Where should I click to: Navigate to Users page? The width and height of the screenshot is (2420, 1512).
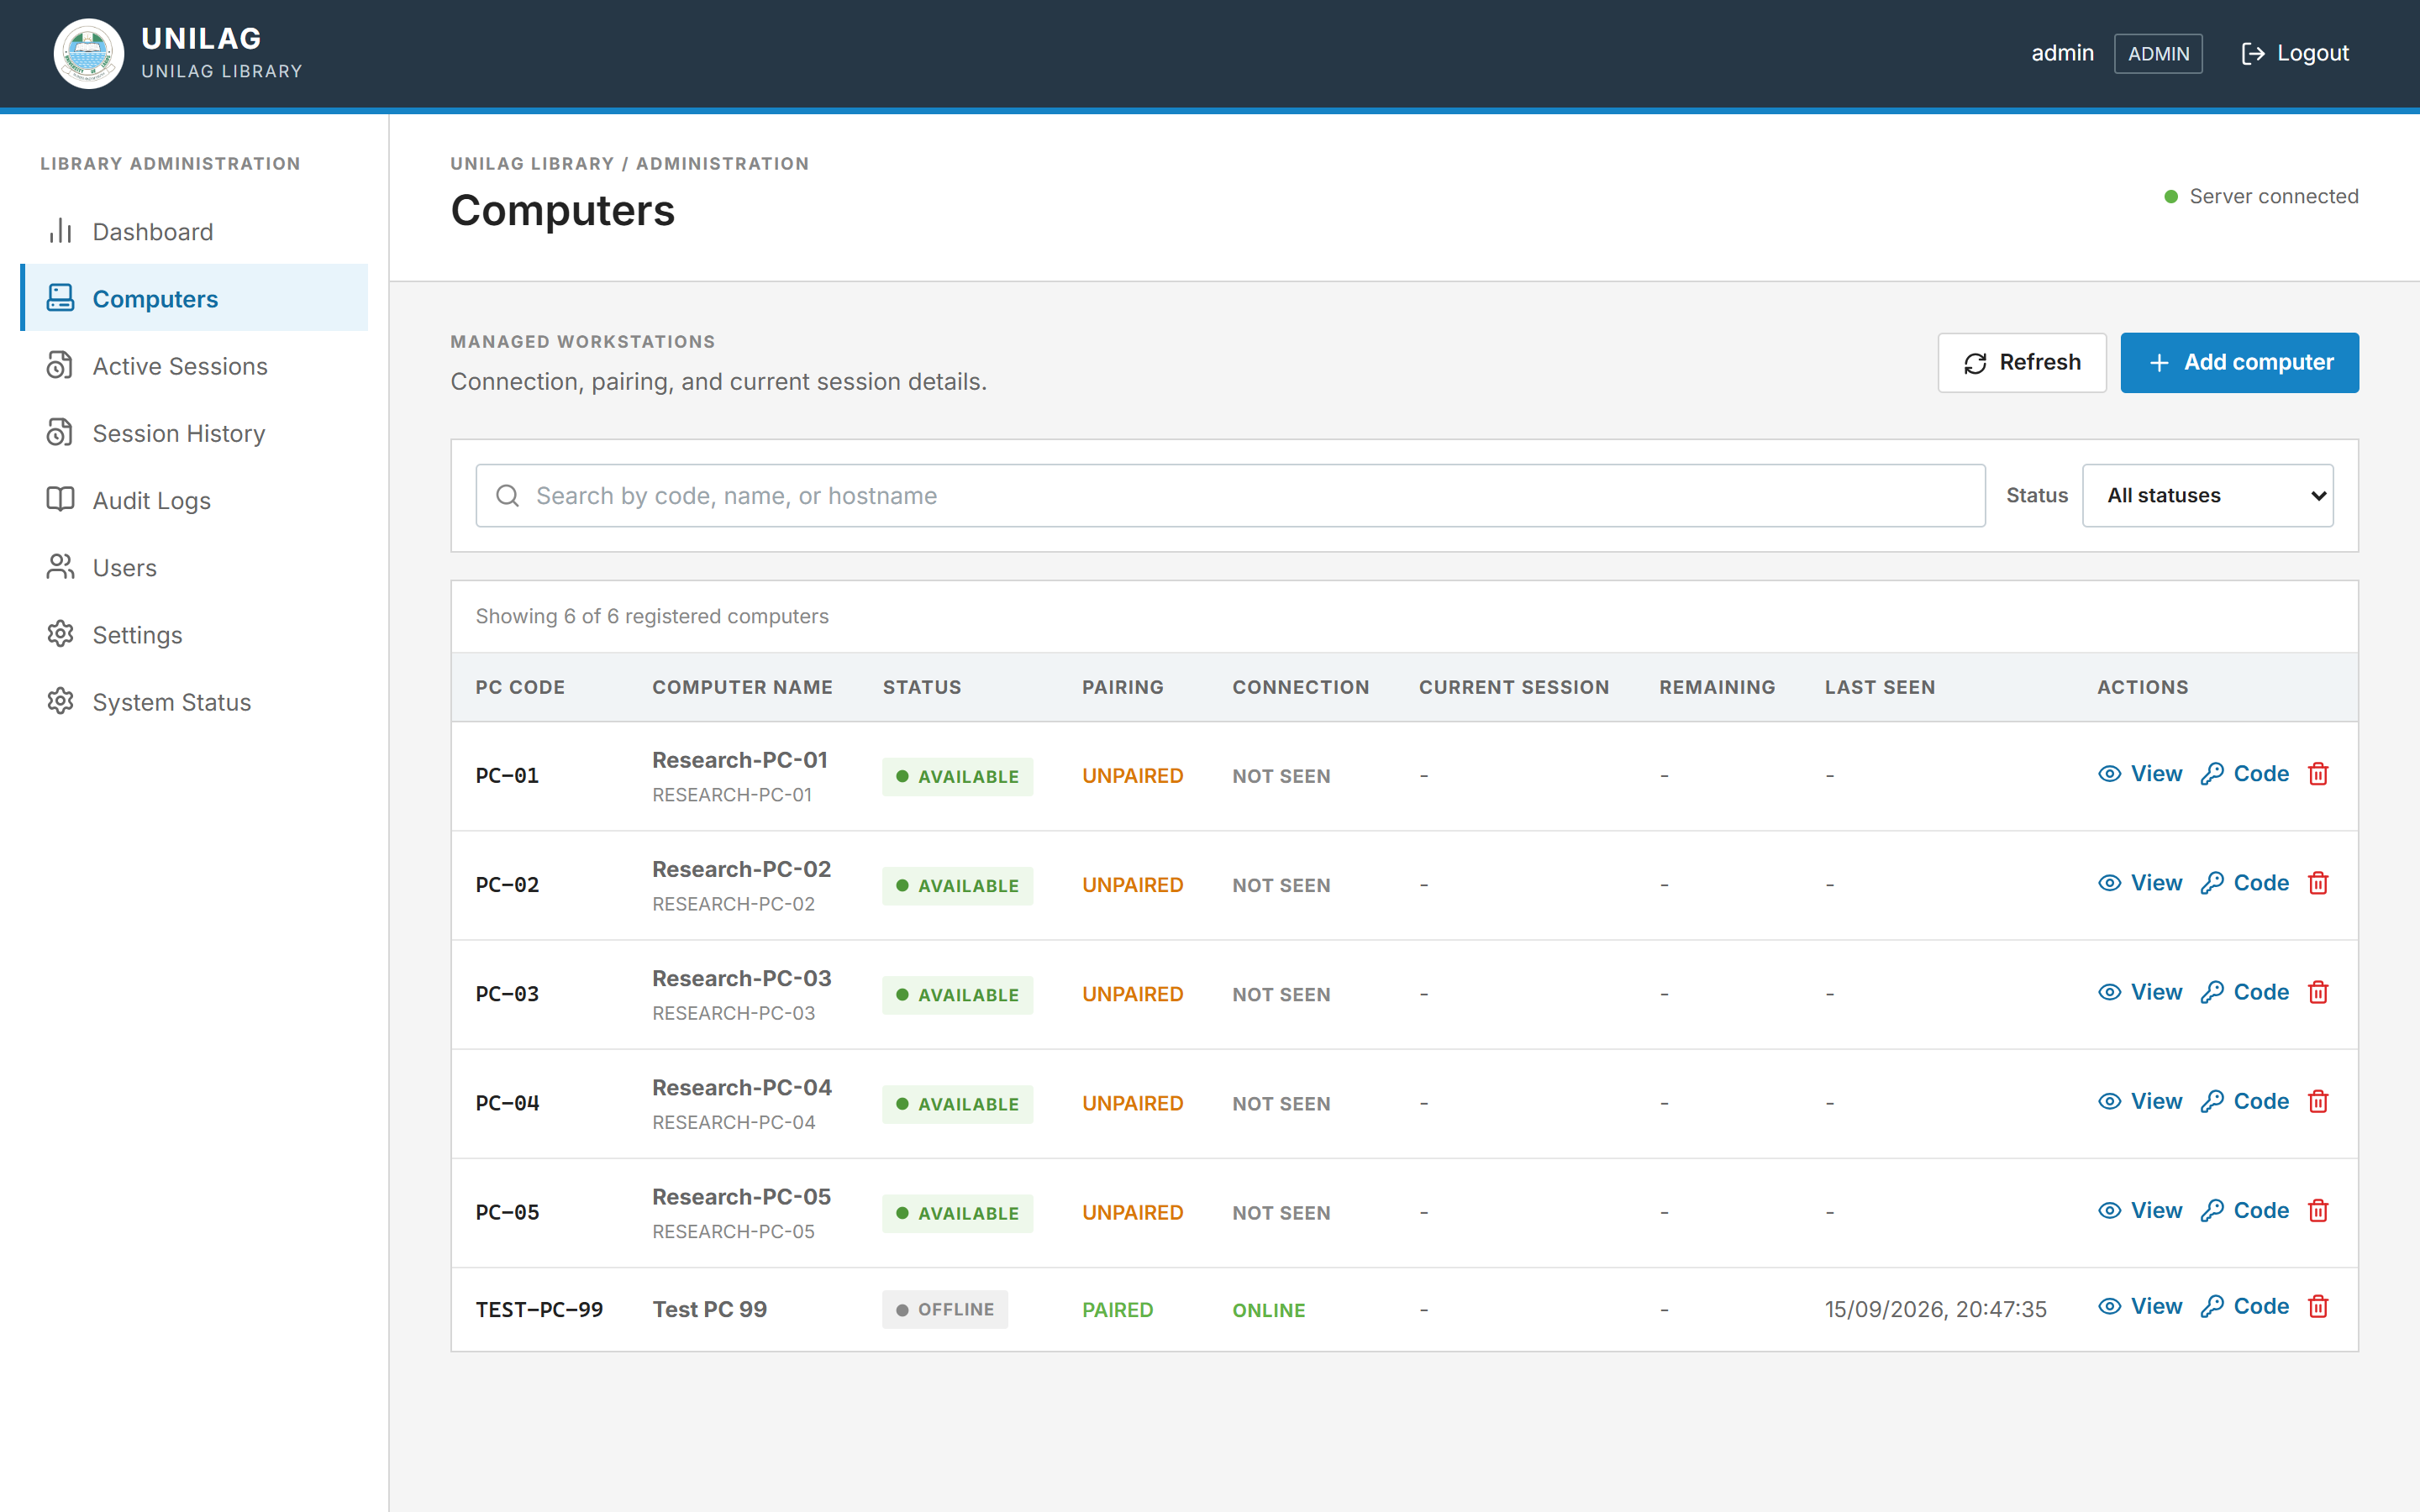point(194,567)
